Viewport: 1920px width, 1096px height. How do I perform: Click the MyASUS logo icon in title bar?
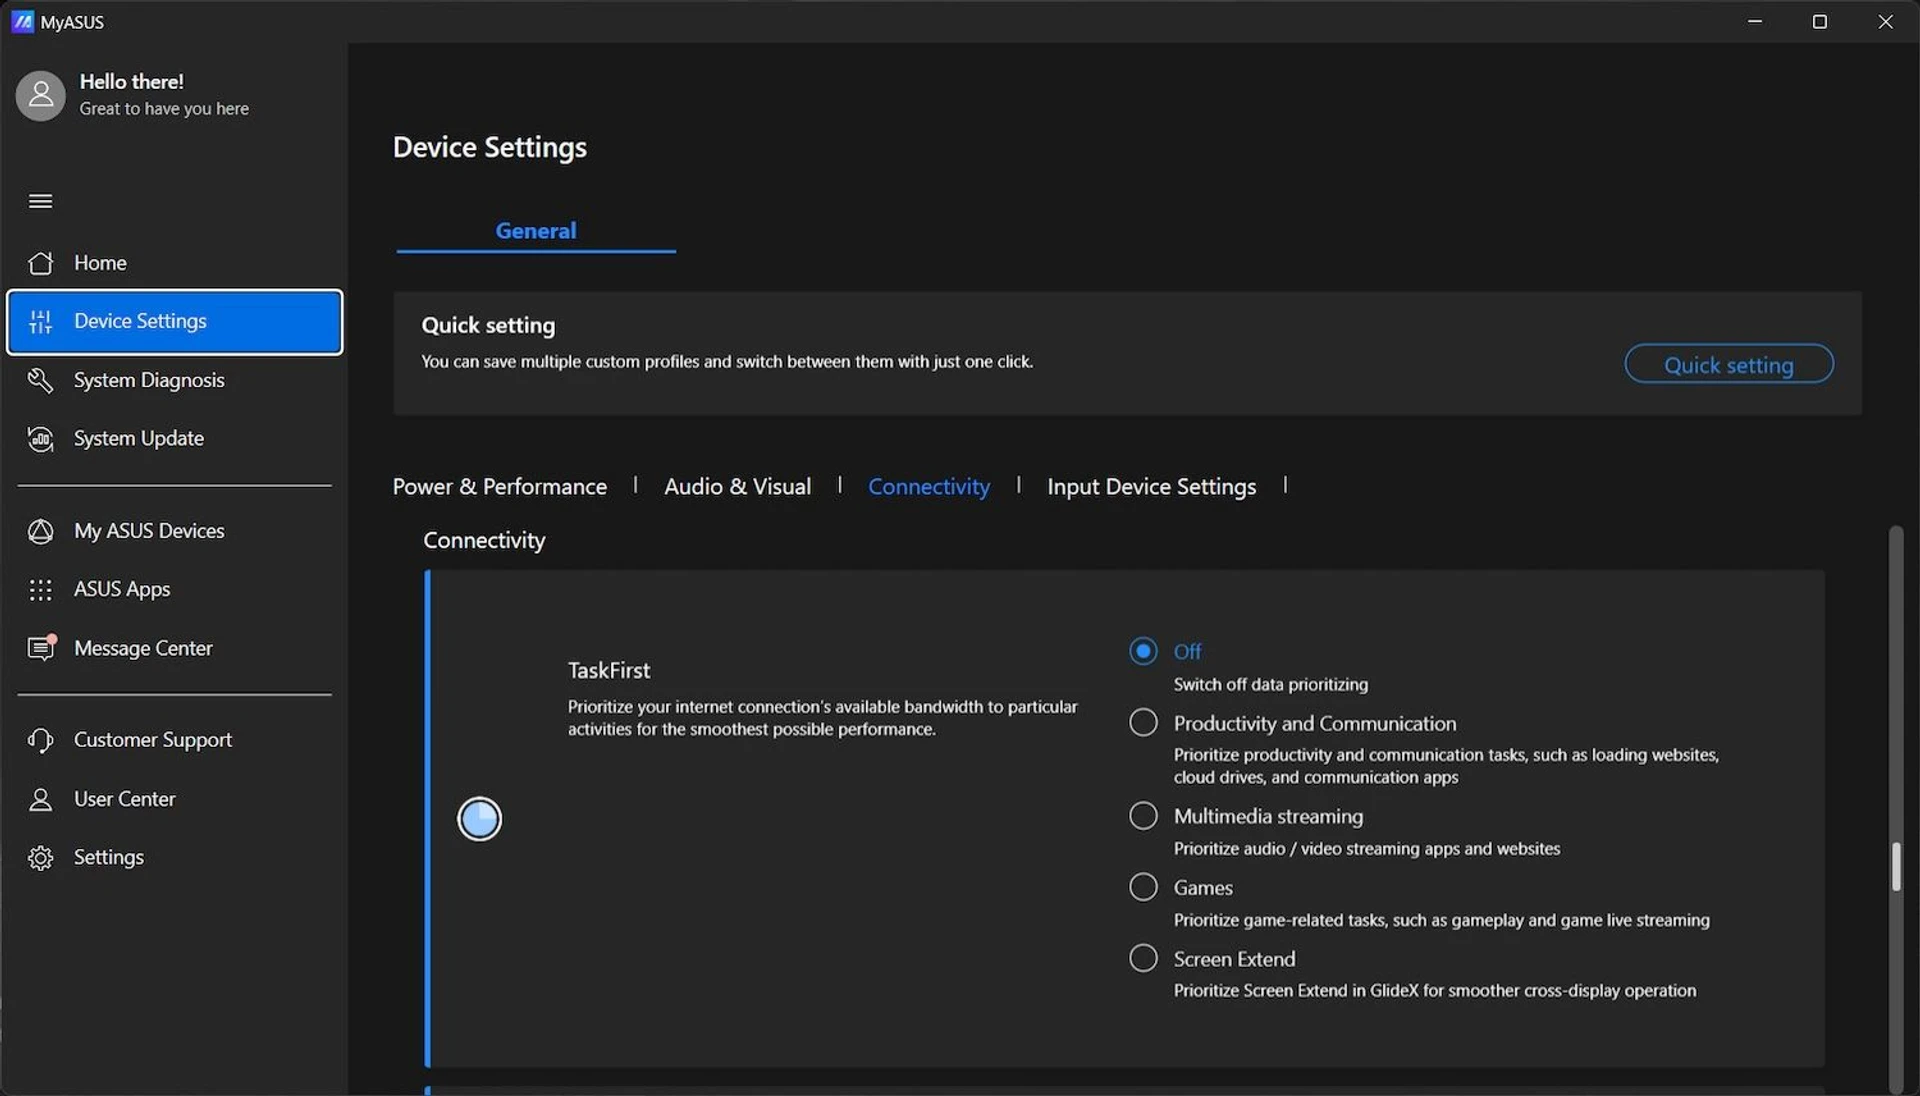tap(22, 21)
